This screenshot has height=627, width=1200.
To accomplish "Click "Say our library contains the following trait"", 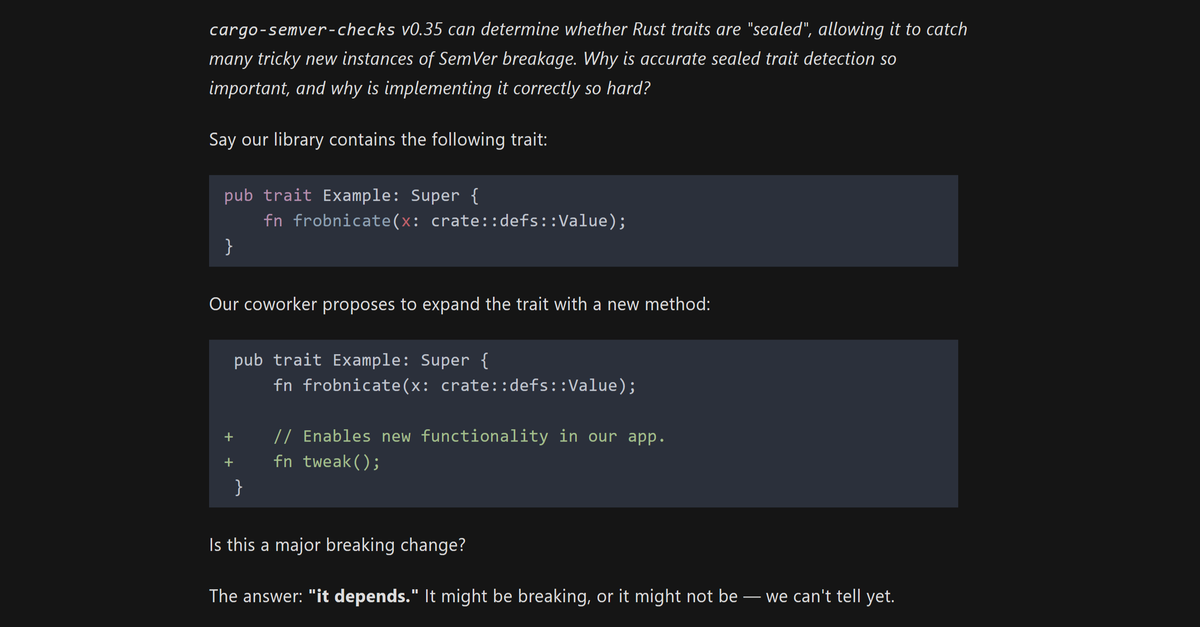I will point(377,139).
